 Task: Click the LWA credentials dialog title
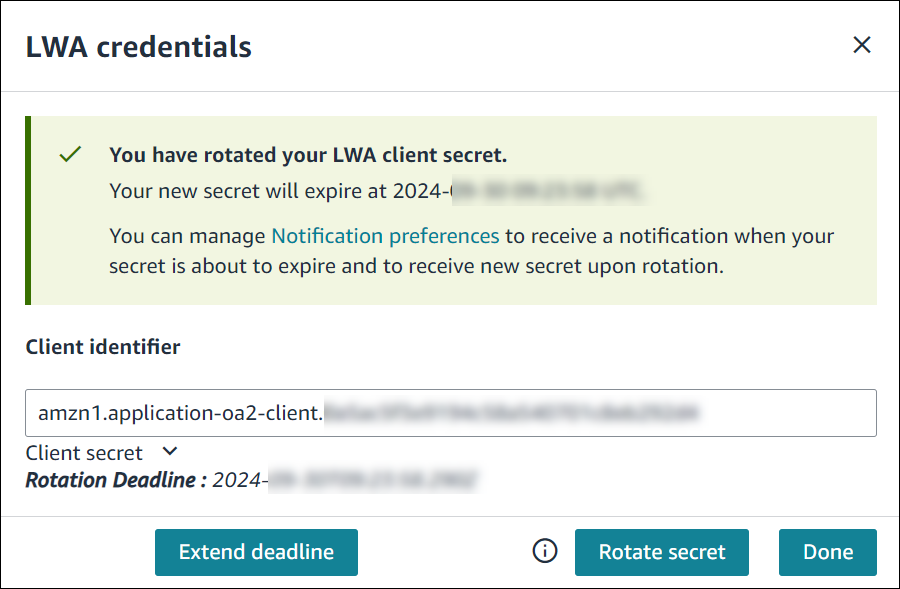coord(139,47)
